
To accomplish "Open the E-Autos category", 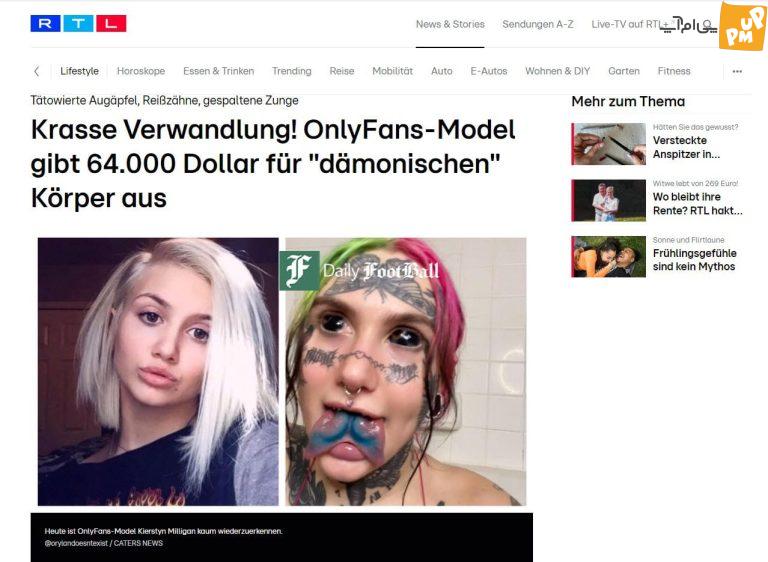I will point(489,71).
